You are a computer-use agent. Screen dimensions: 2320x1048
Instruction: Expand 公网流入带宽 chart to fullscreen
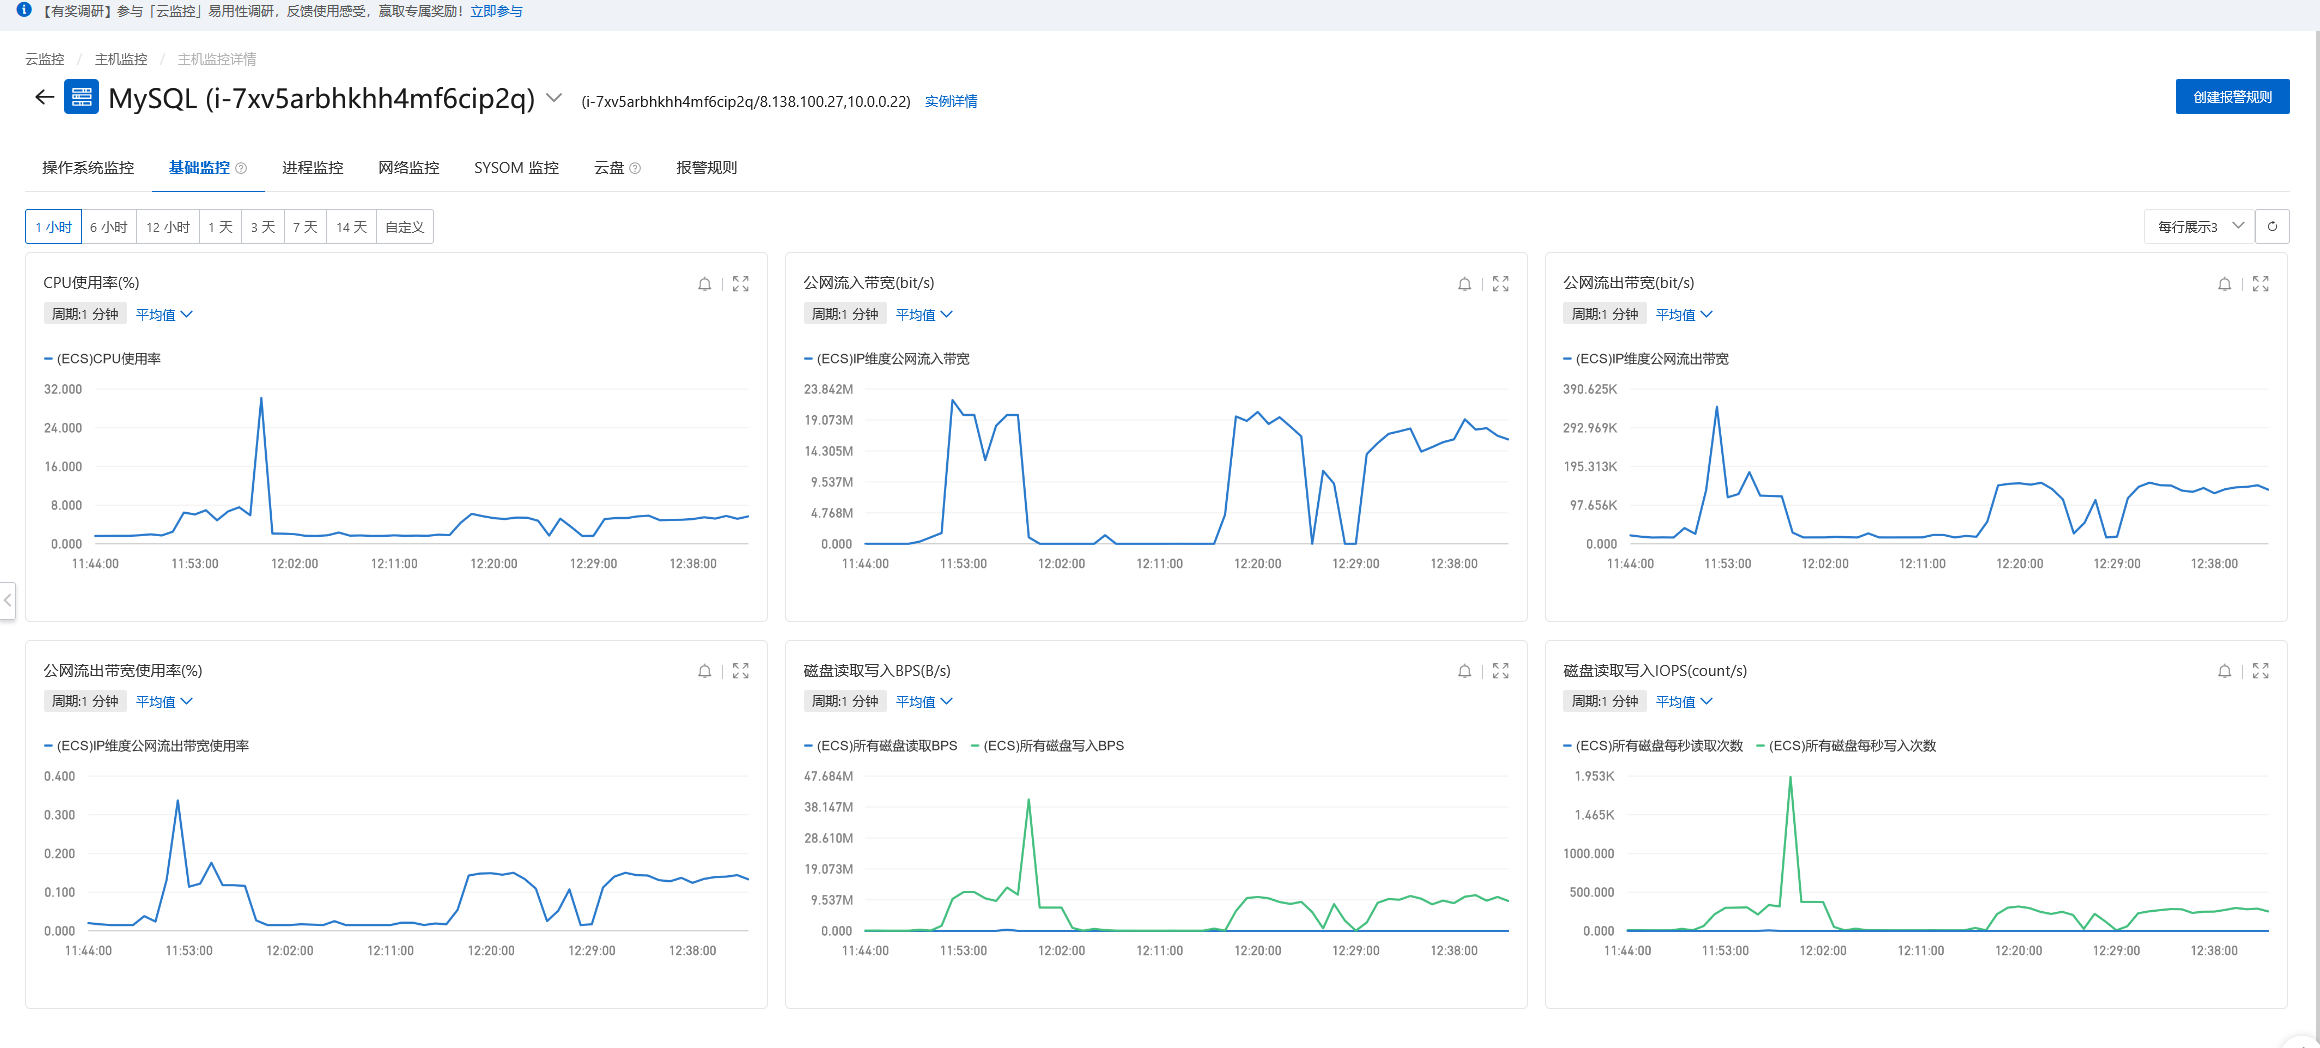point(1501,284)
